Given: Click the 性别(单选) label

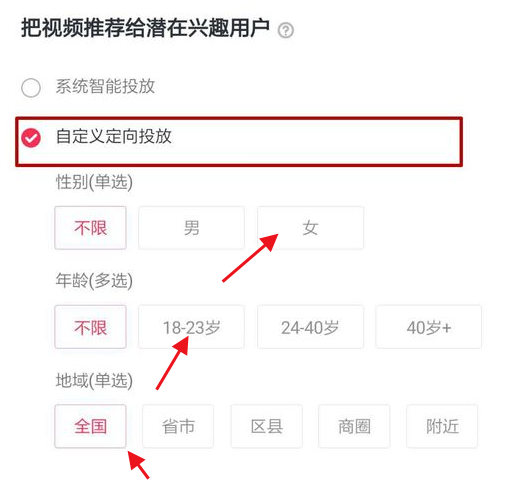Looking at the screenshot, I should [94, 182].
